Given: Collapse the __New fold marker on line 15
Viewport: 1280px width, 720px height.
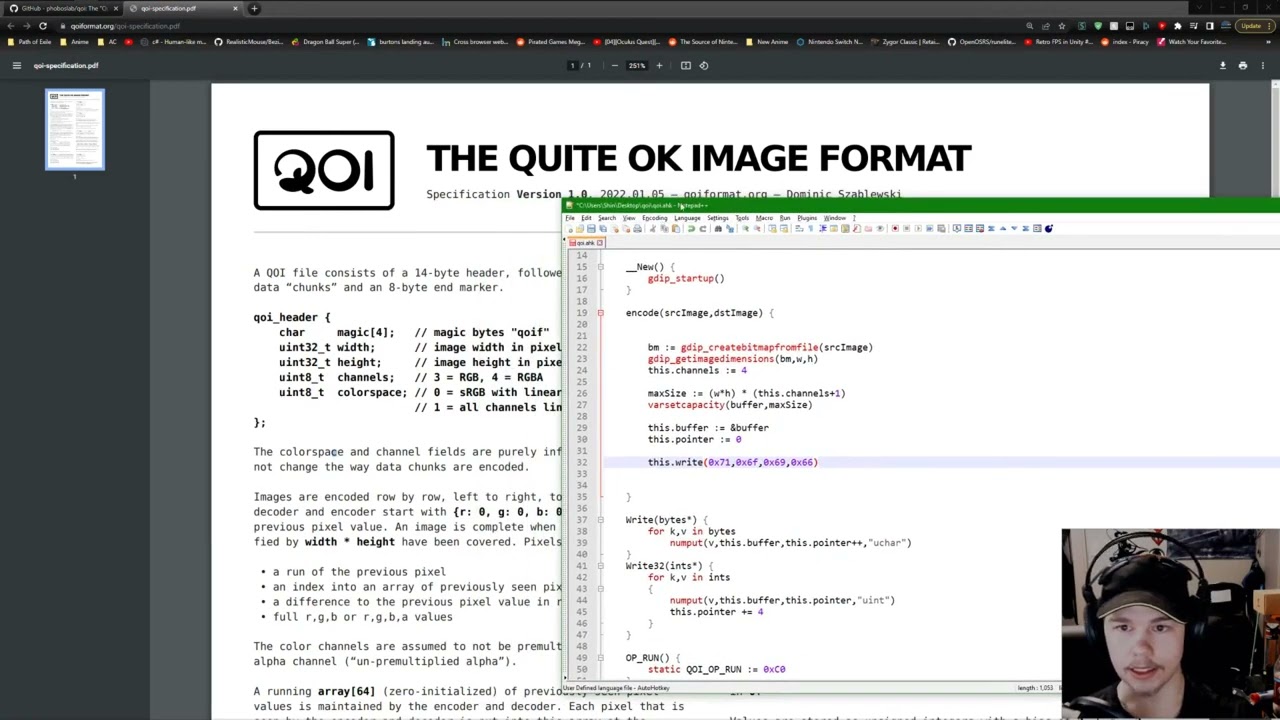Looking at the screenshot, I should point(600,267).
